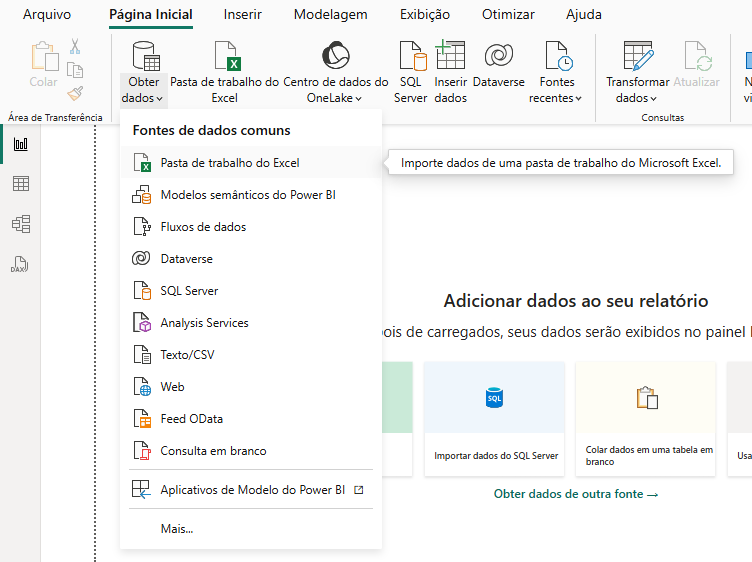Click the OneLake data hub icon
The width and height of the screenshot is (752, 562).
[336, 56]
